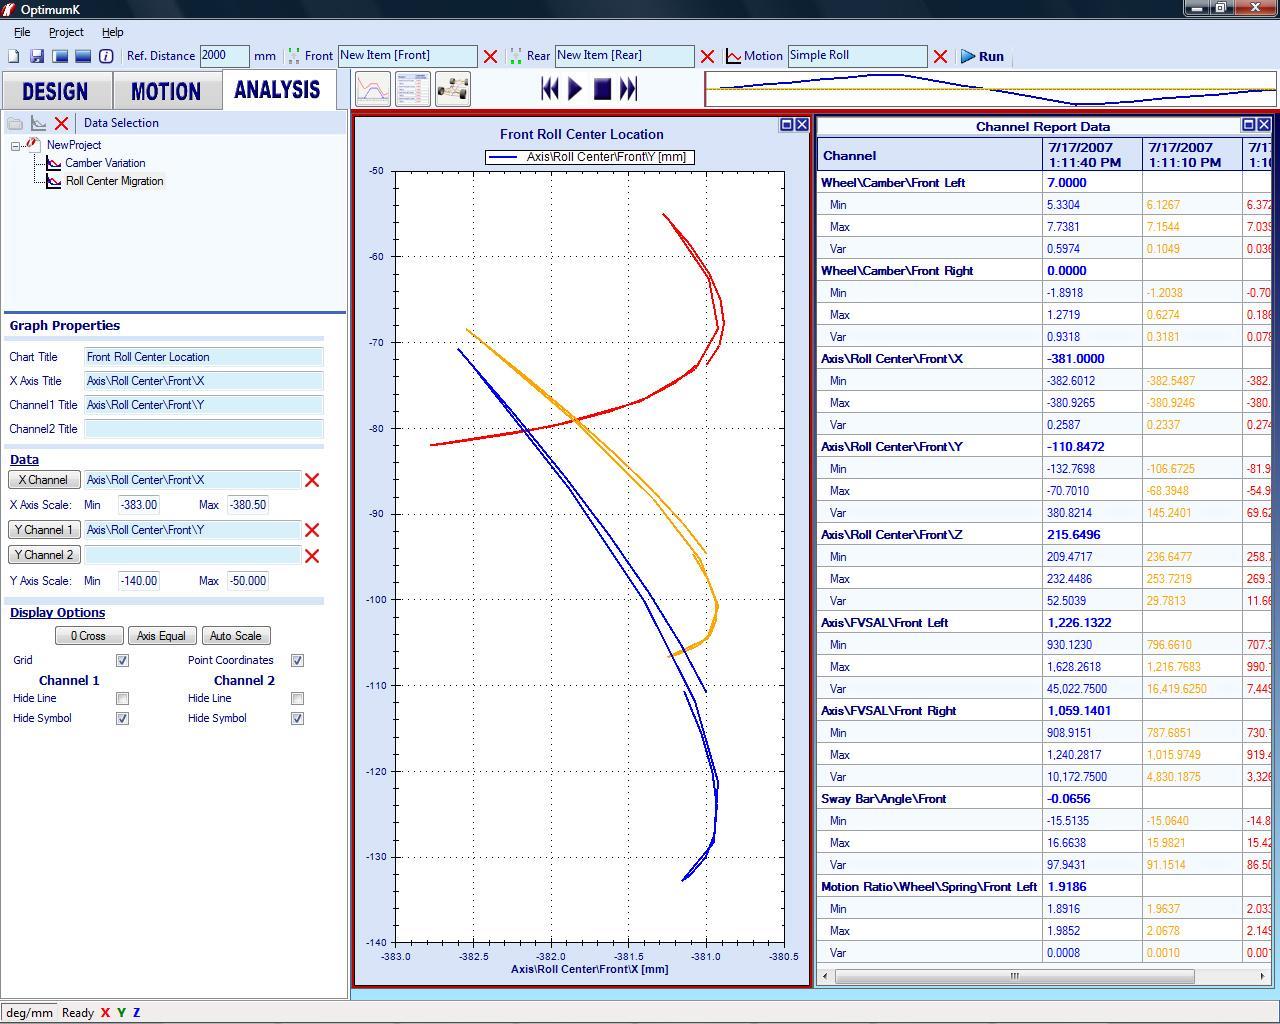Skip to end of simulation

tap(628, 90)
